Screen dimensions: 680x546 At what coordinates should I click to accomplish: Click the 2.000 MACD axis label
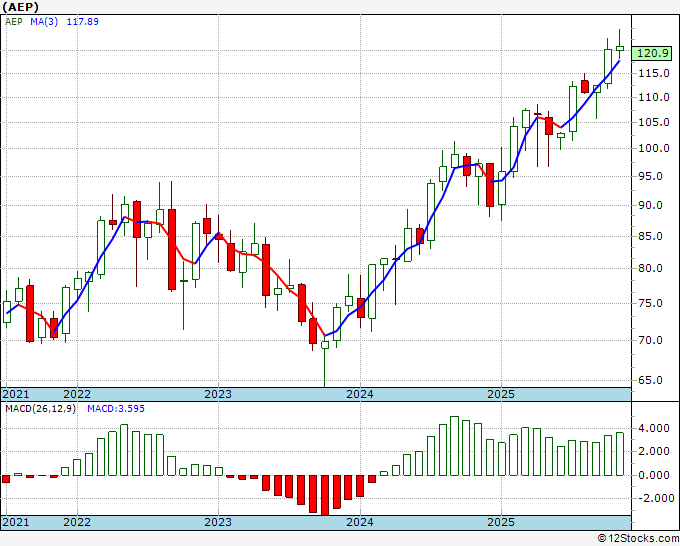coord(654,451)
